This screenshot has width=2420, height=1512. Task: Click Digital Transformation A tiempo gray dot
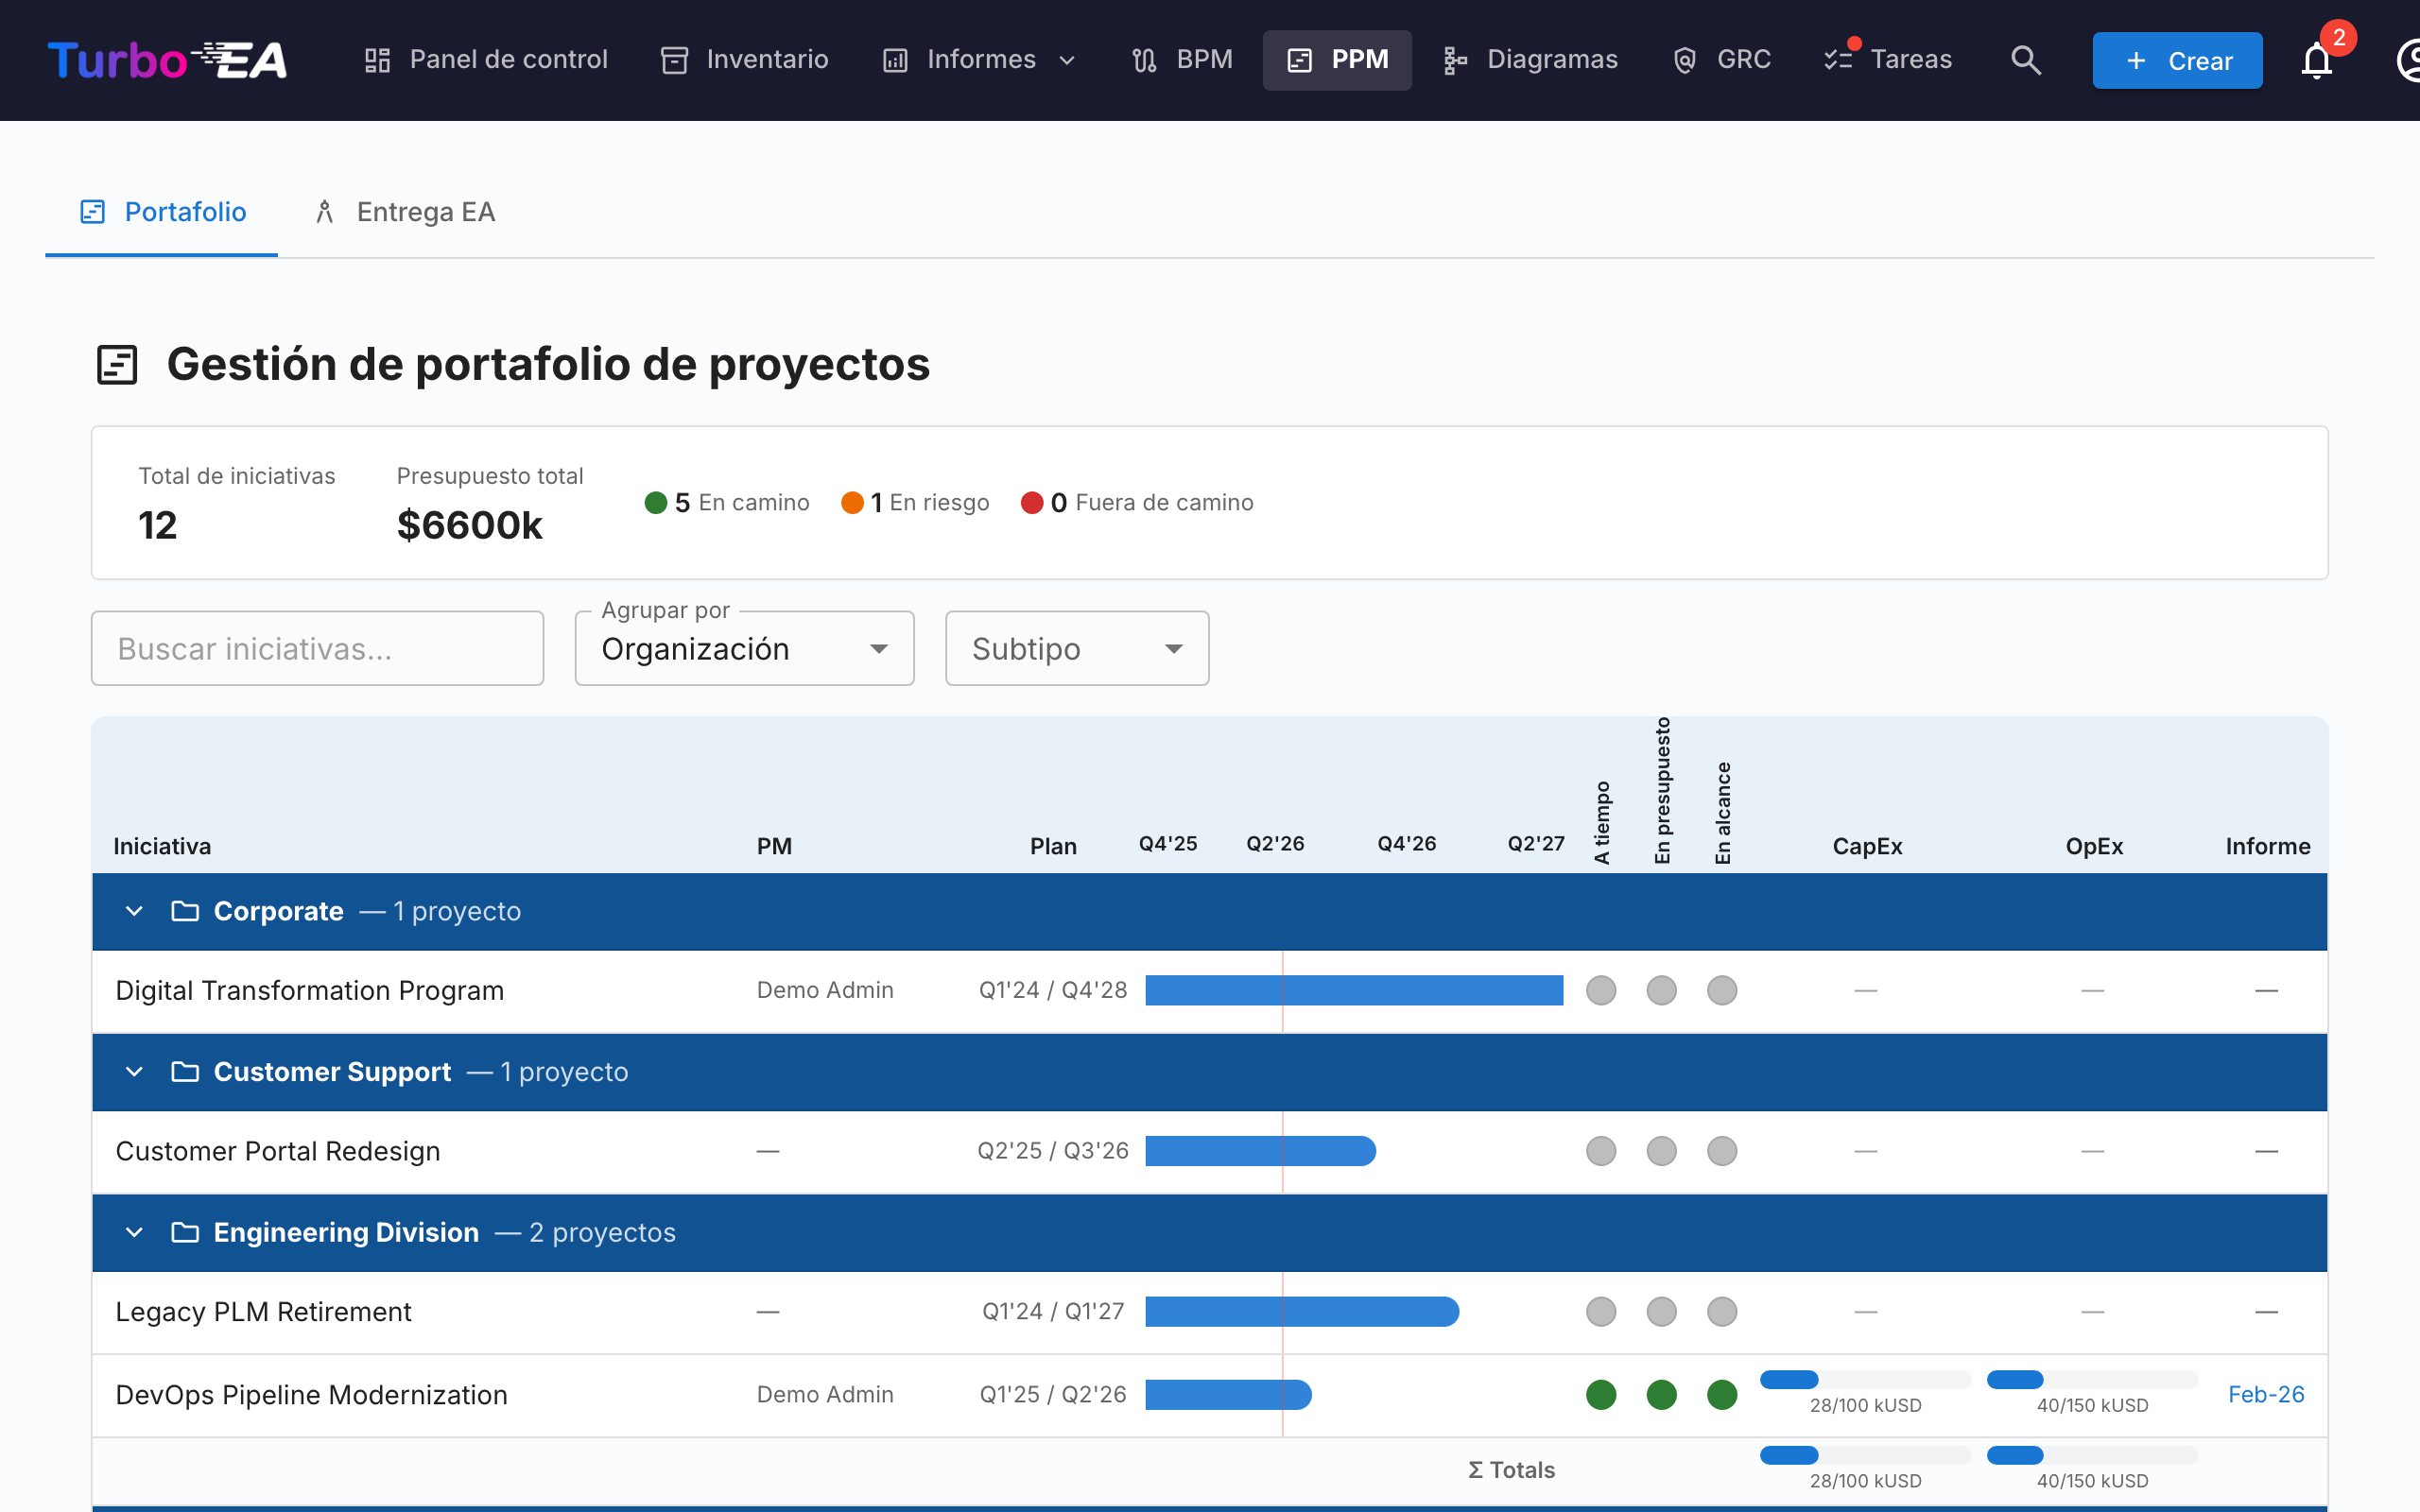click(1601, 990)
